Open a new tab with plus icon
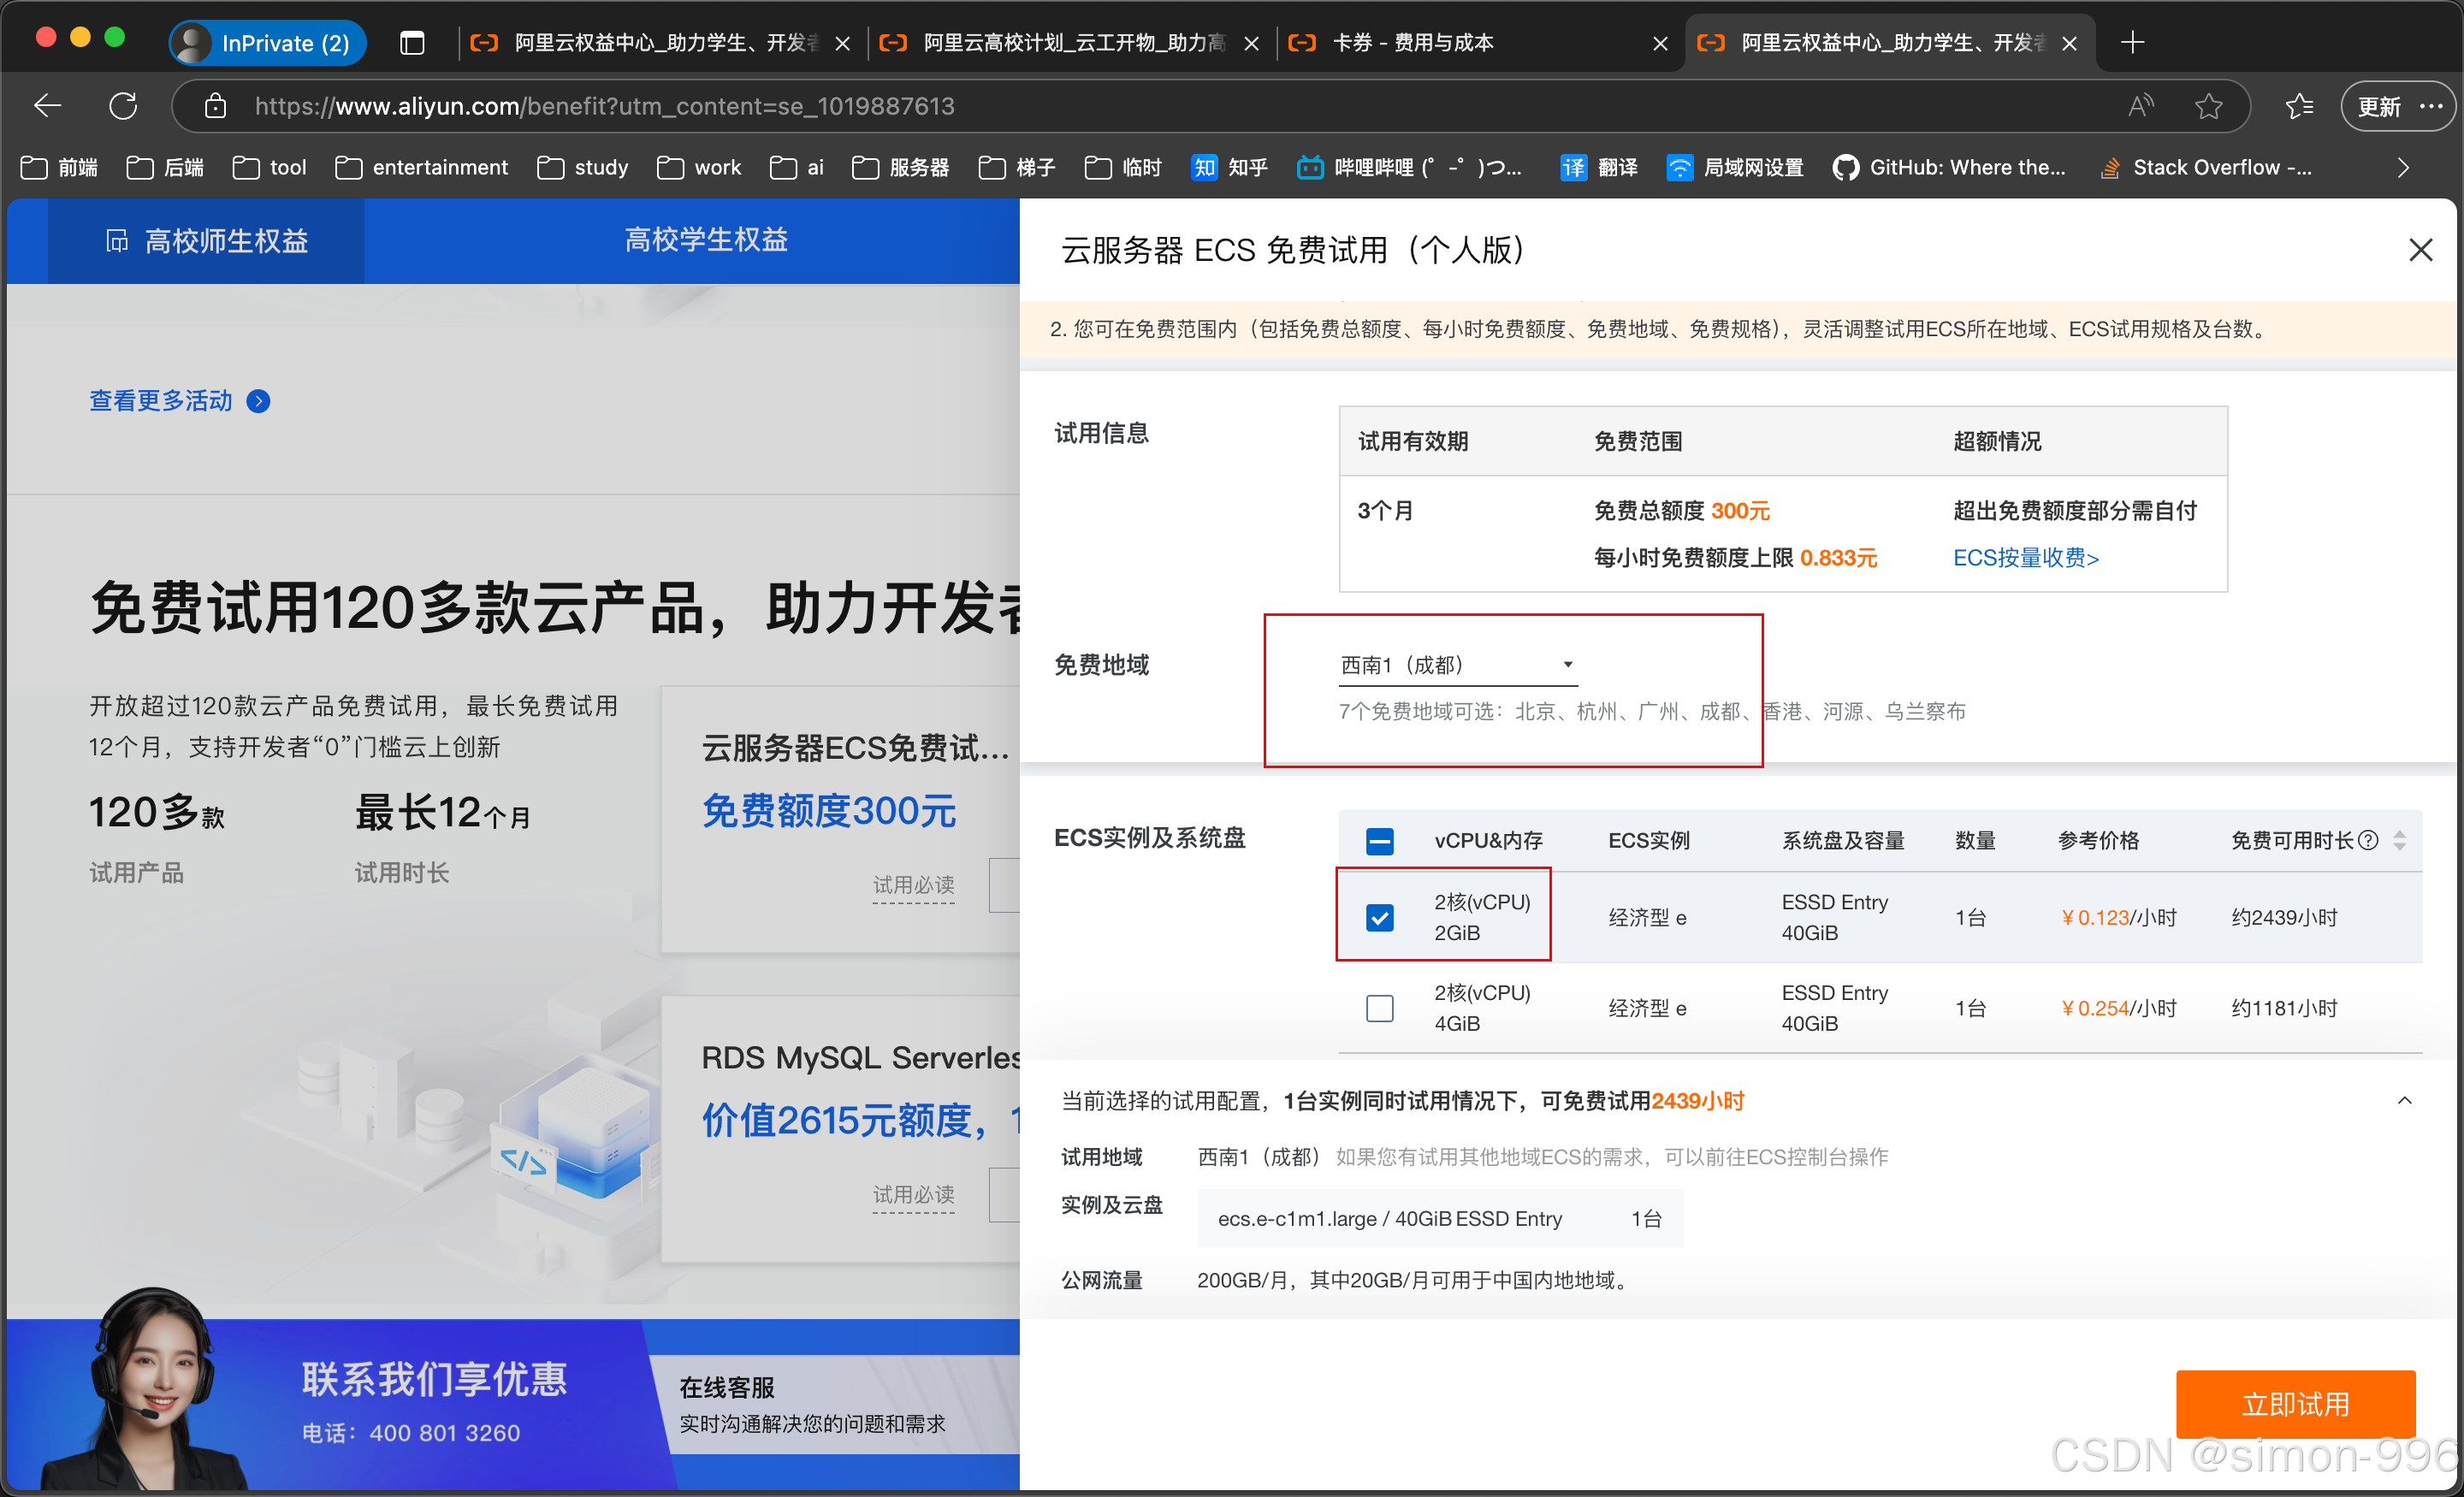2464x1497 pixels. pyautogui.click(x=2132, y=43)
